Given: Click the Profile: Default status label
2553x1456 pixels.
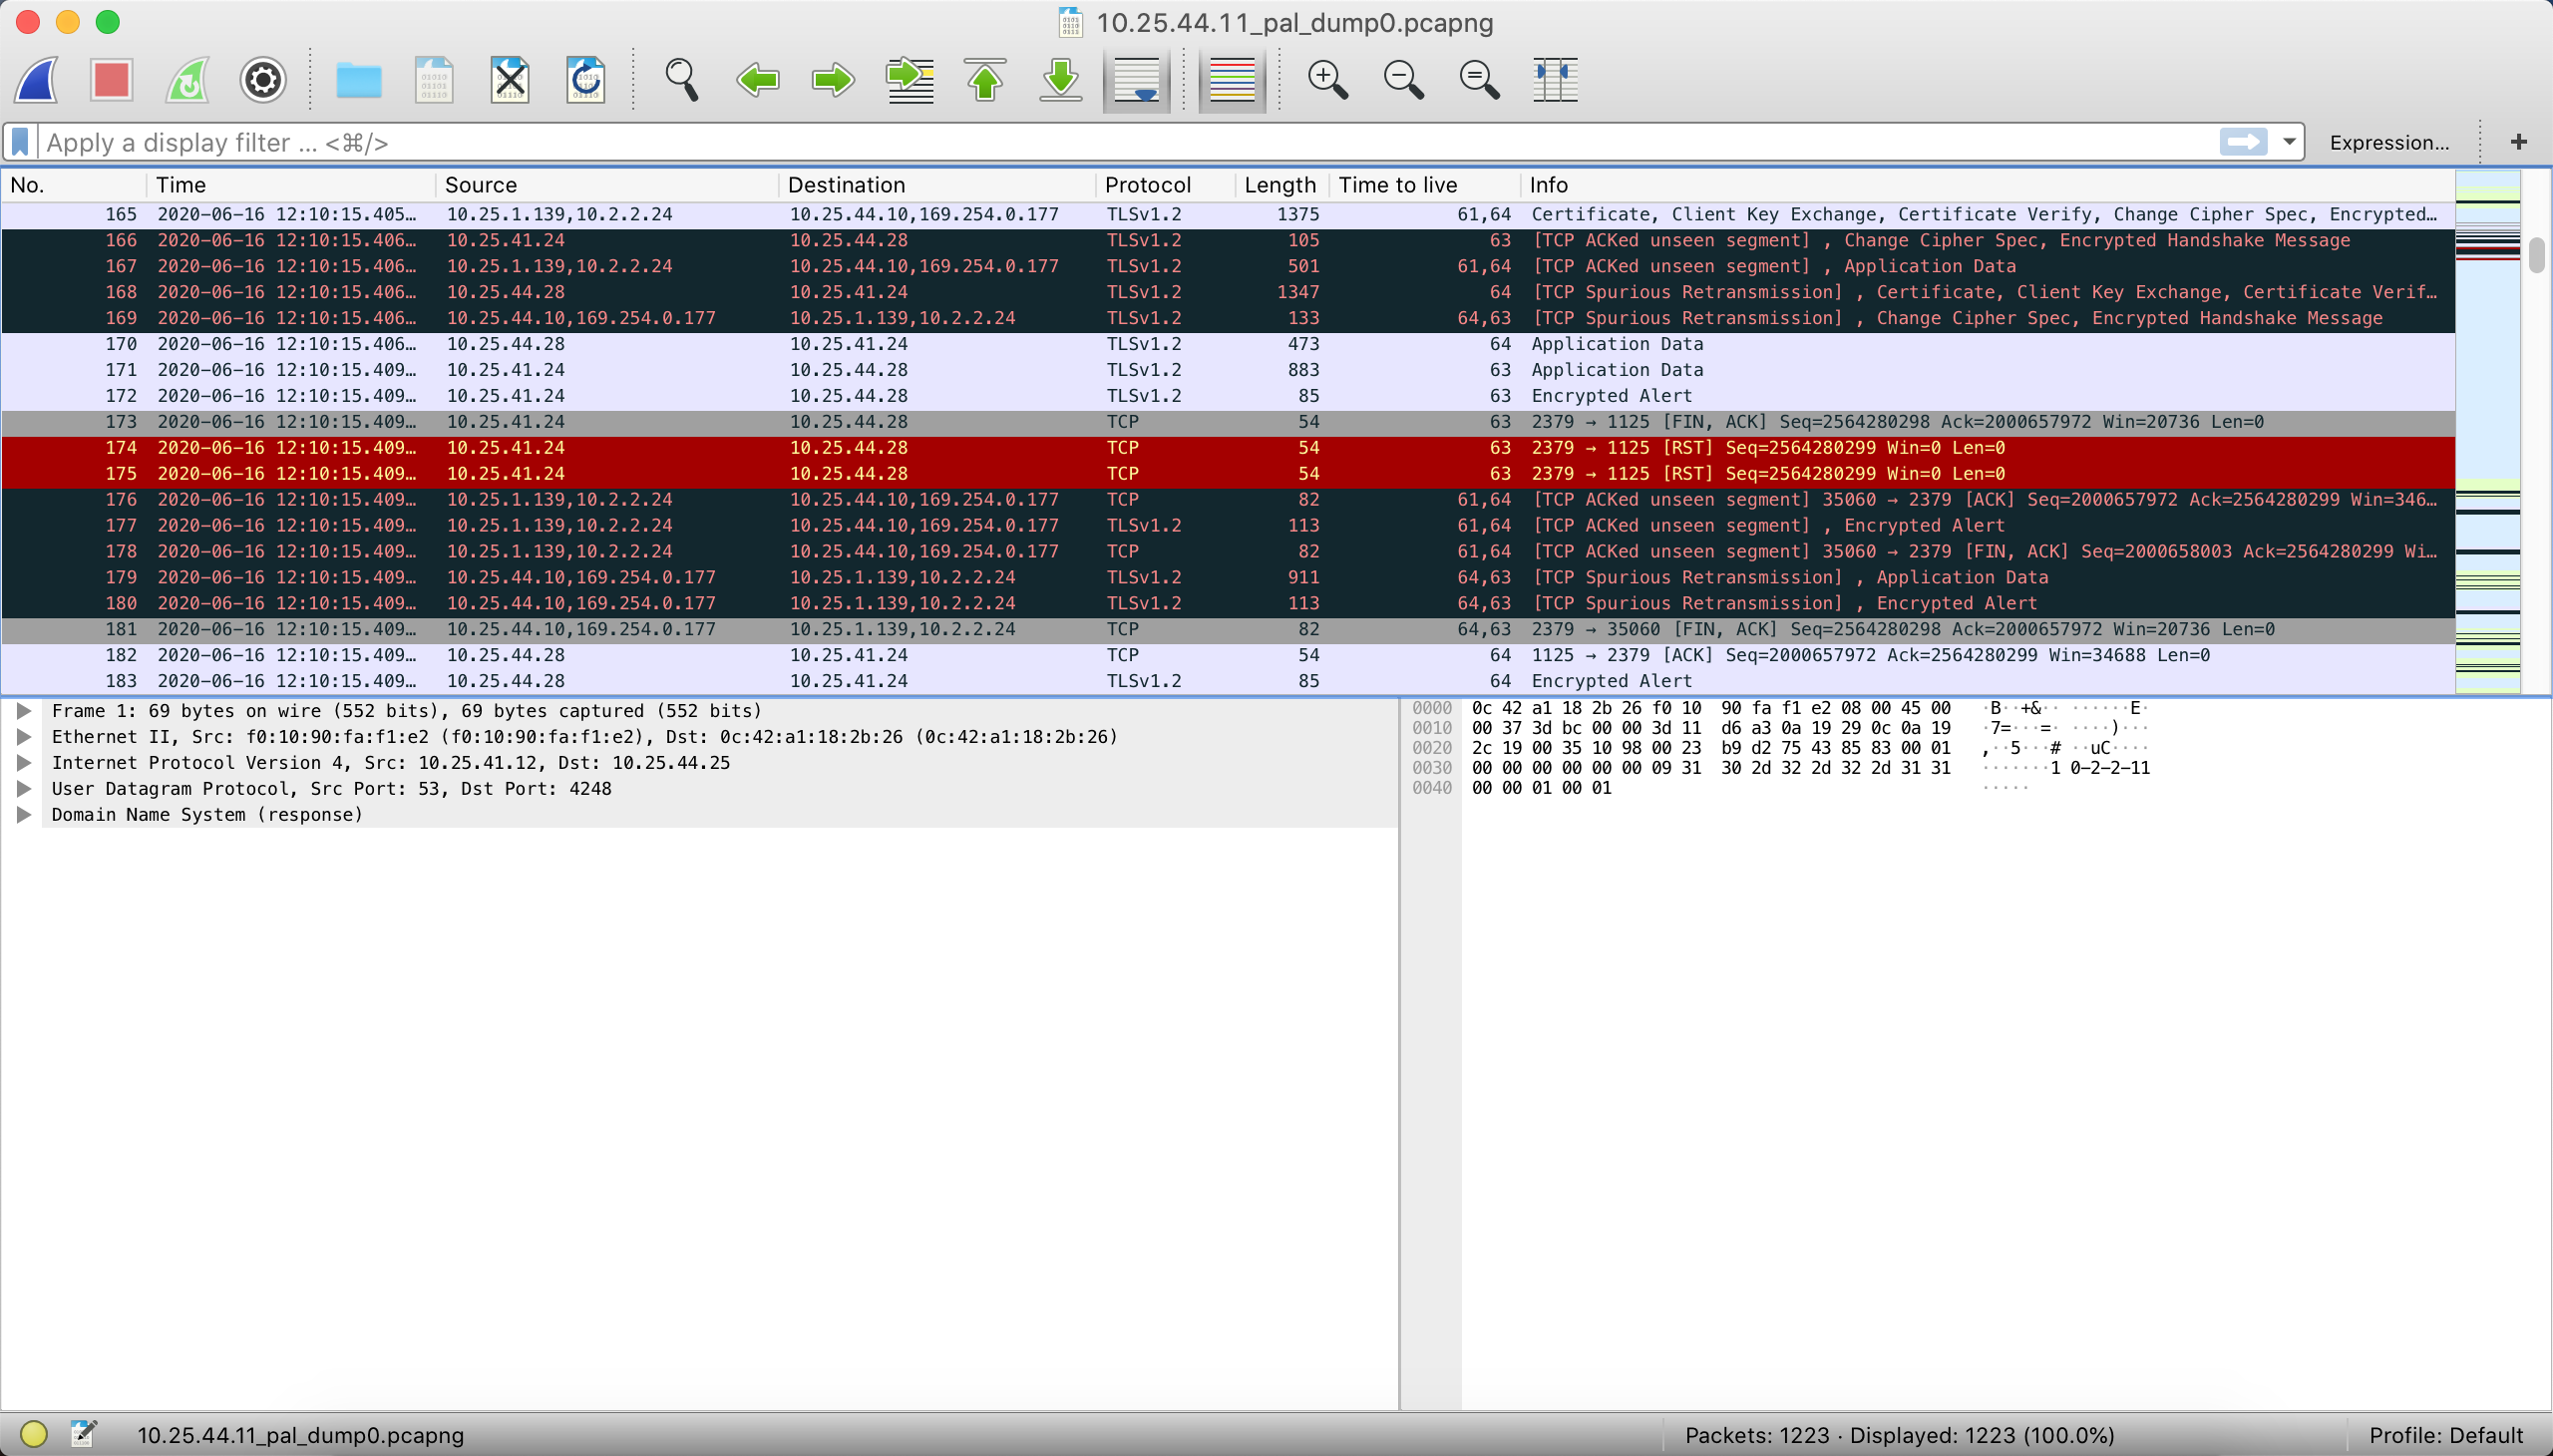Looking at the screenshot, I should (x=2445, y=1435).
